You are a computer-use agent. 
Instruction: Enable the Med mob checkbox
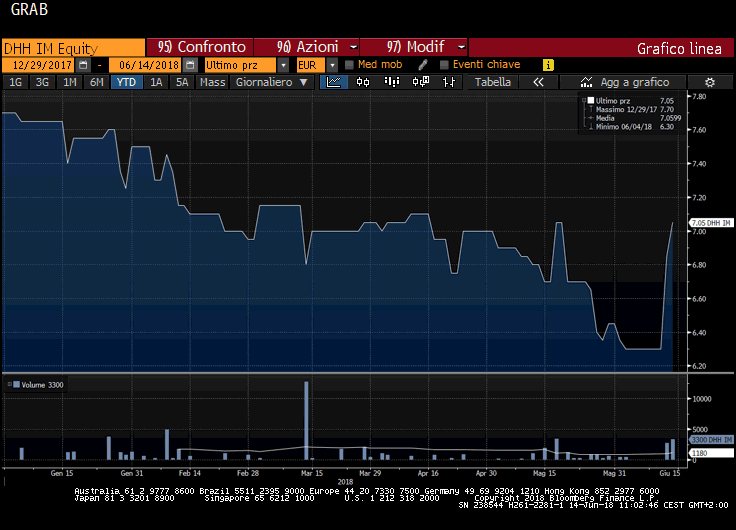click(x=349, y=65)
